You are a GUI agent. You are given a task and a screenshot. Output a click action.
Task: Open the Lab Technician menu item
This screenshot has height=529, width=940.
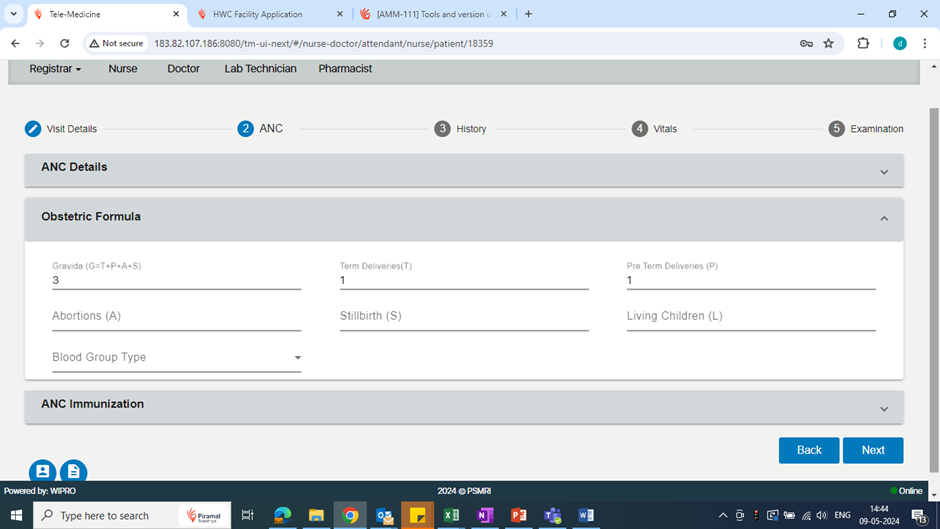pos(260,69)
